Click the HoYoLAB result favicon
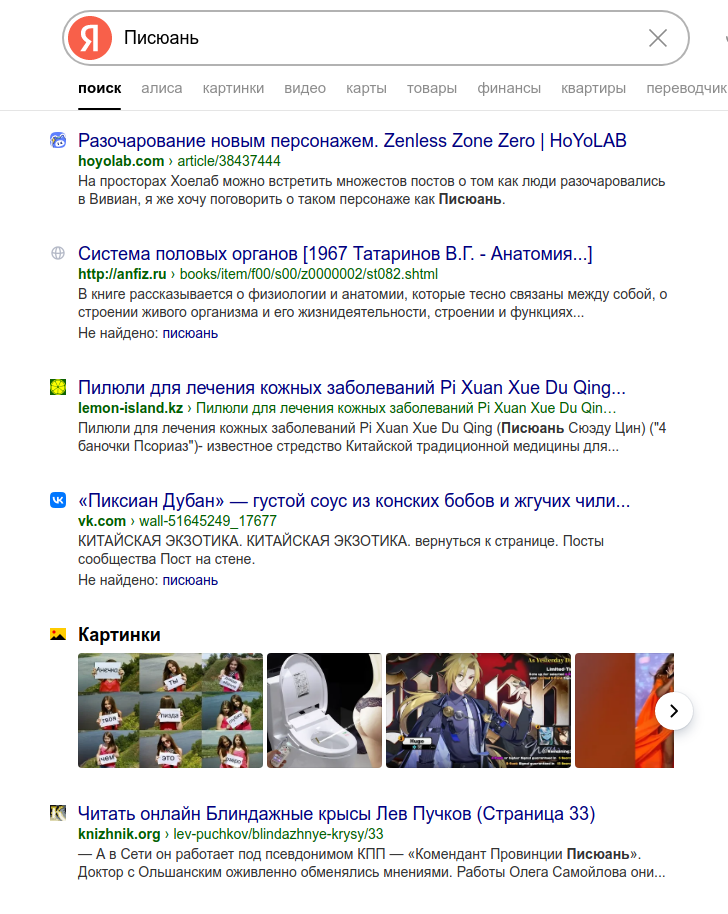728x914 pixels. (x=58, y=140)
